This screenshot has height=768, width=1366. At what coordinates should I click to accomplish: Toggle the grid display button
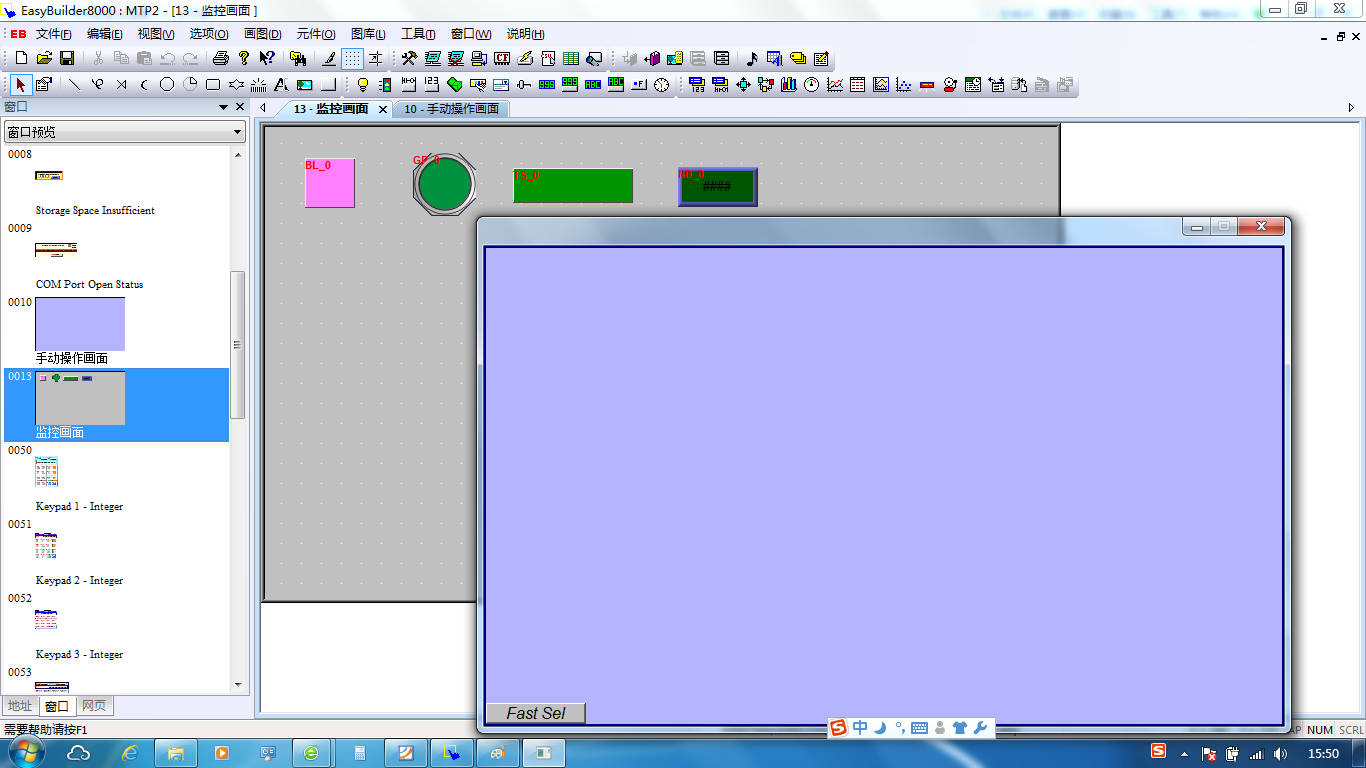(352, 59)
